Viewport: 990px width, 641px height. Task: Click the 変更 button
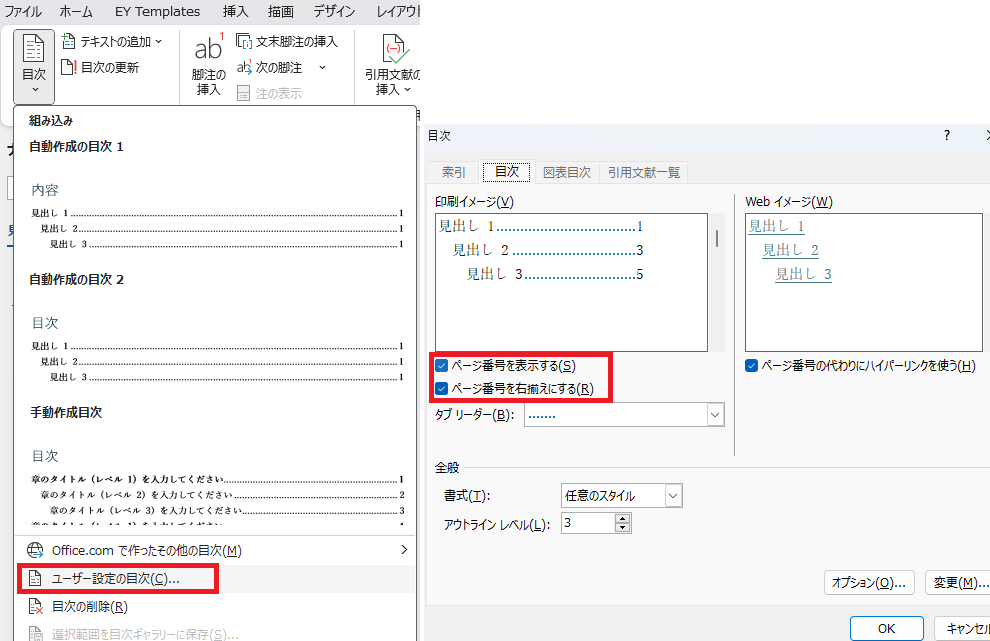(958, 582)
